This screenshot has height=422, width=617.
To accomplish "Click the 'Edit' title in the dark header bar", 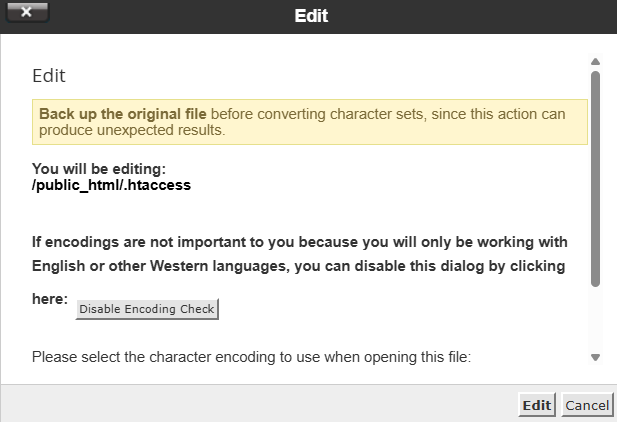I will coord(311,16).
